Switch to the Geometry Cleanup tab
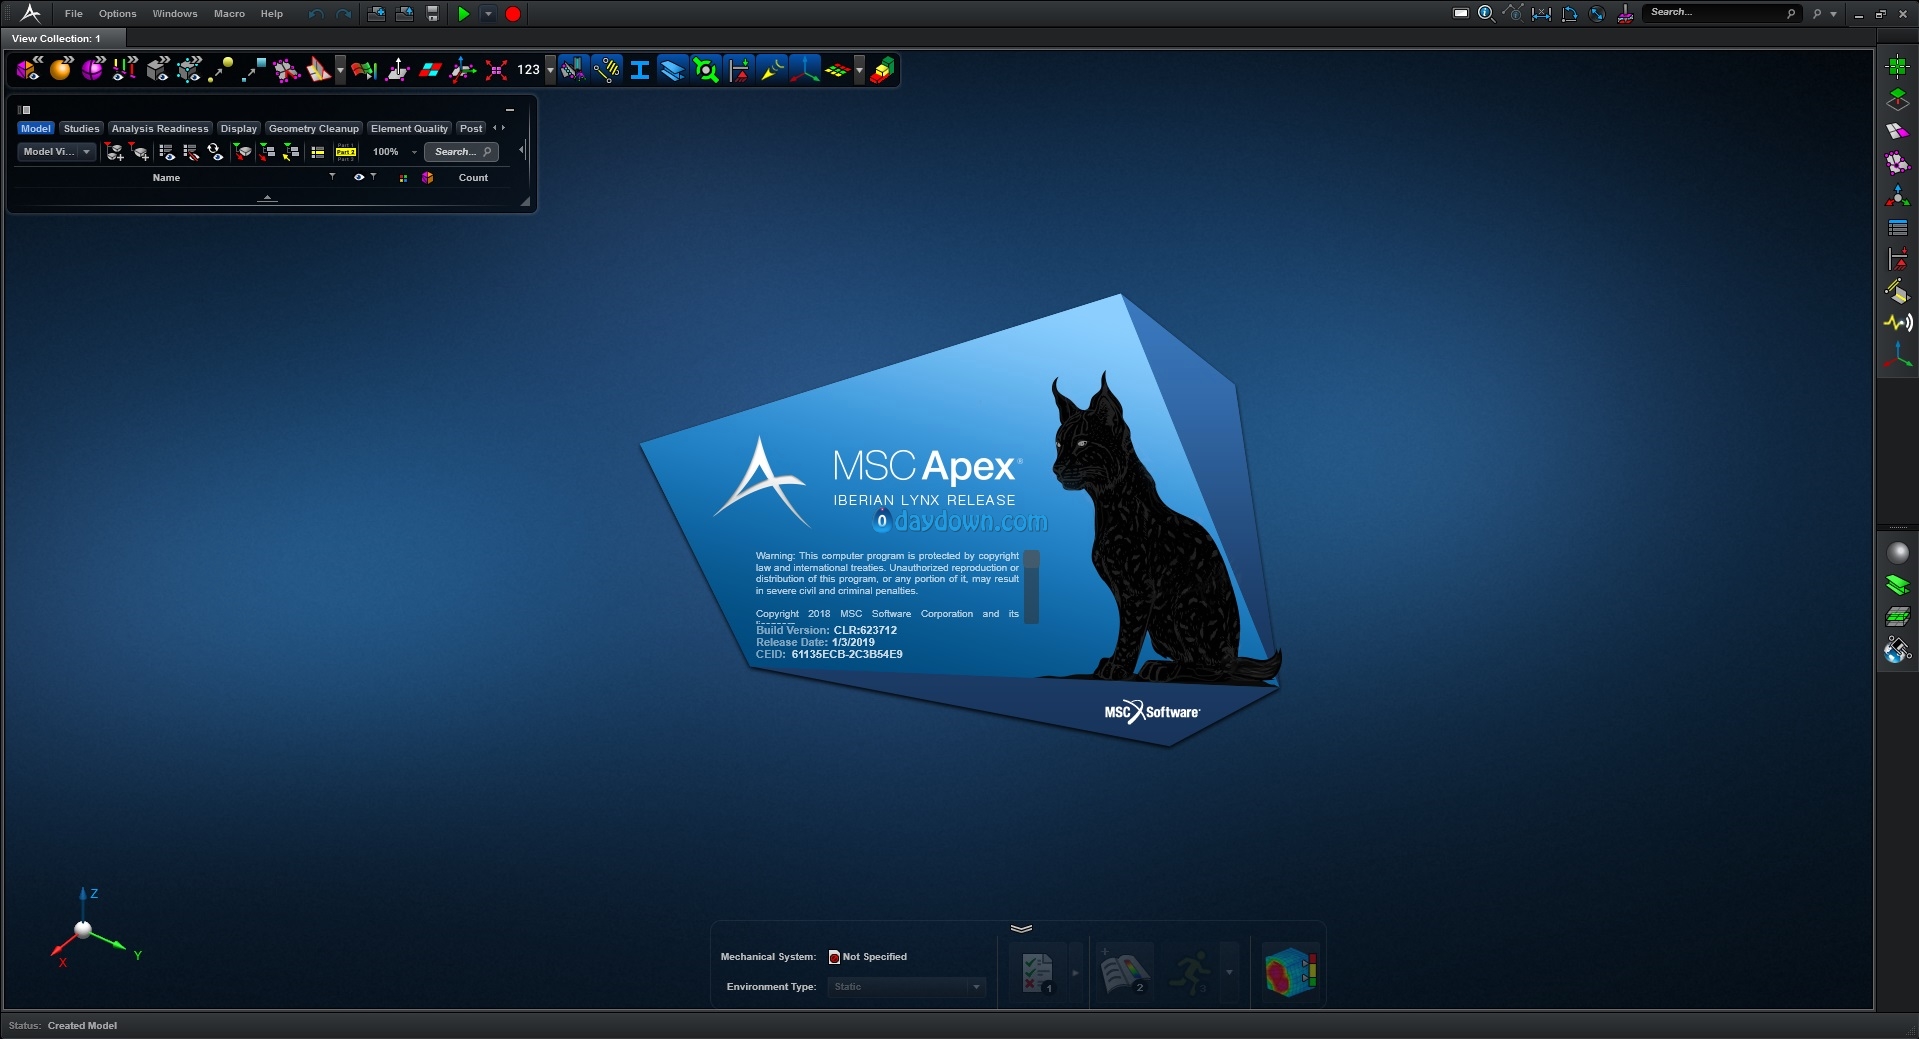The width and height of the screenshot is (1919, 1039). pyautogui.click(x=313, y=128)
